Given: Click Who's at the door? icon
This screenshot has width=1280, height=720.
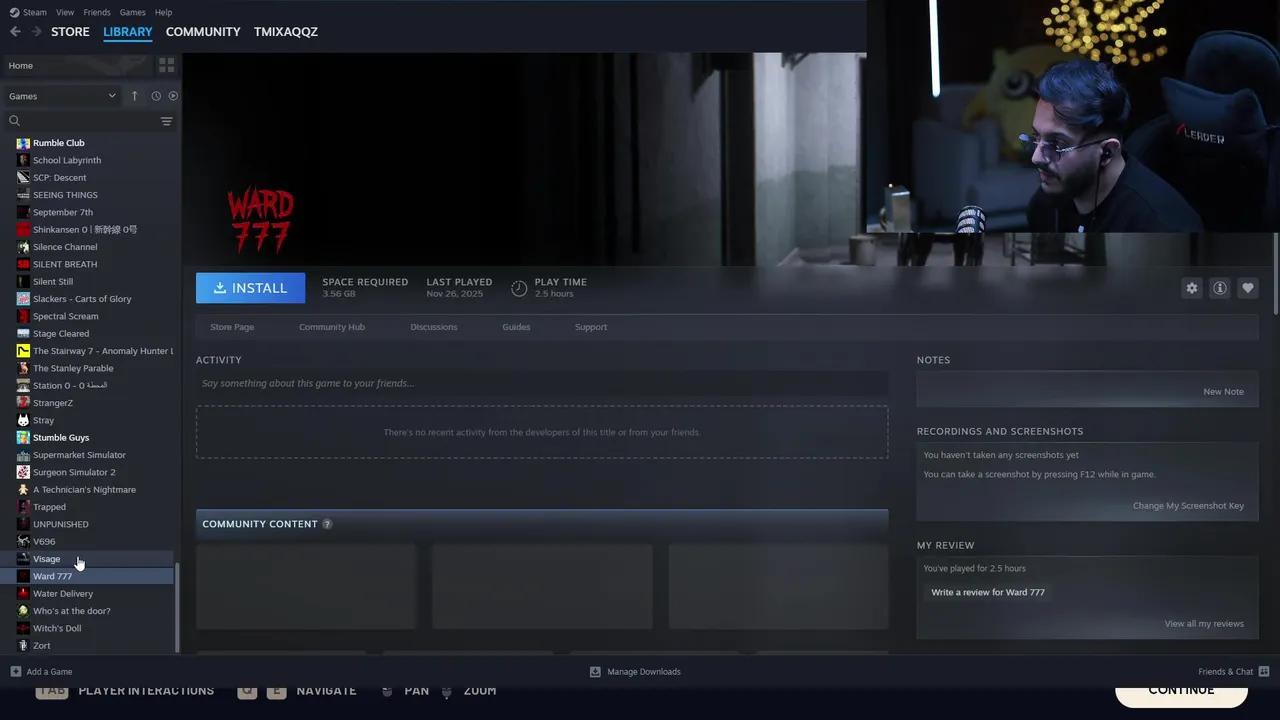Looking at the screenshot, I should 23,611.
